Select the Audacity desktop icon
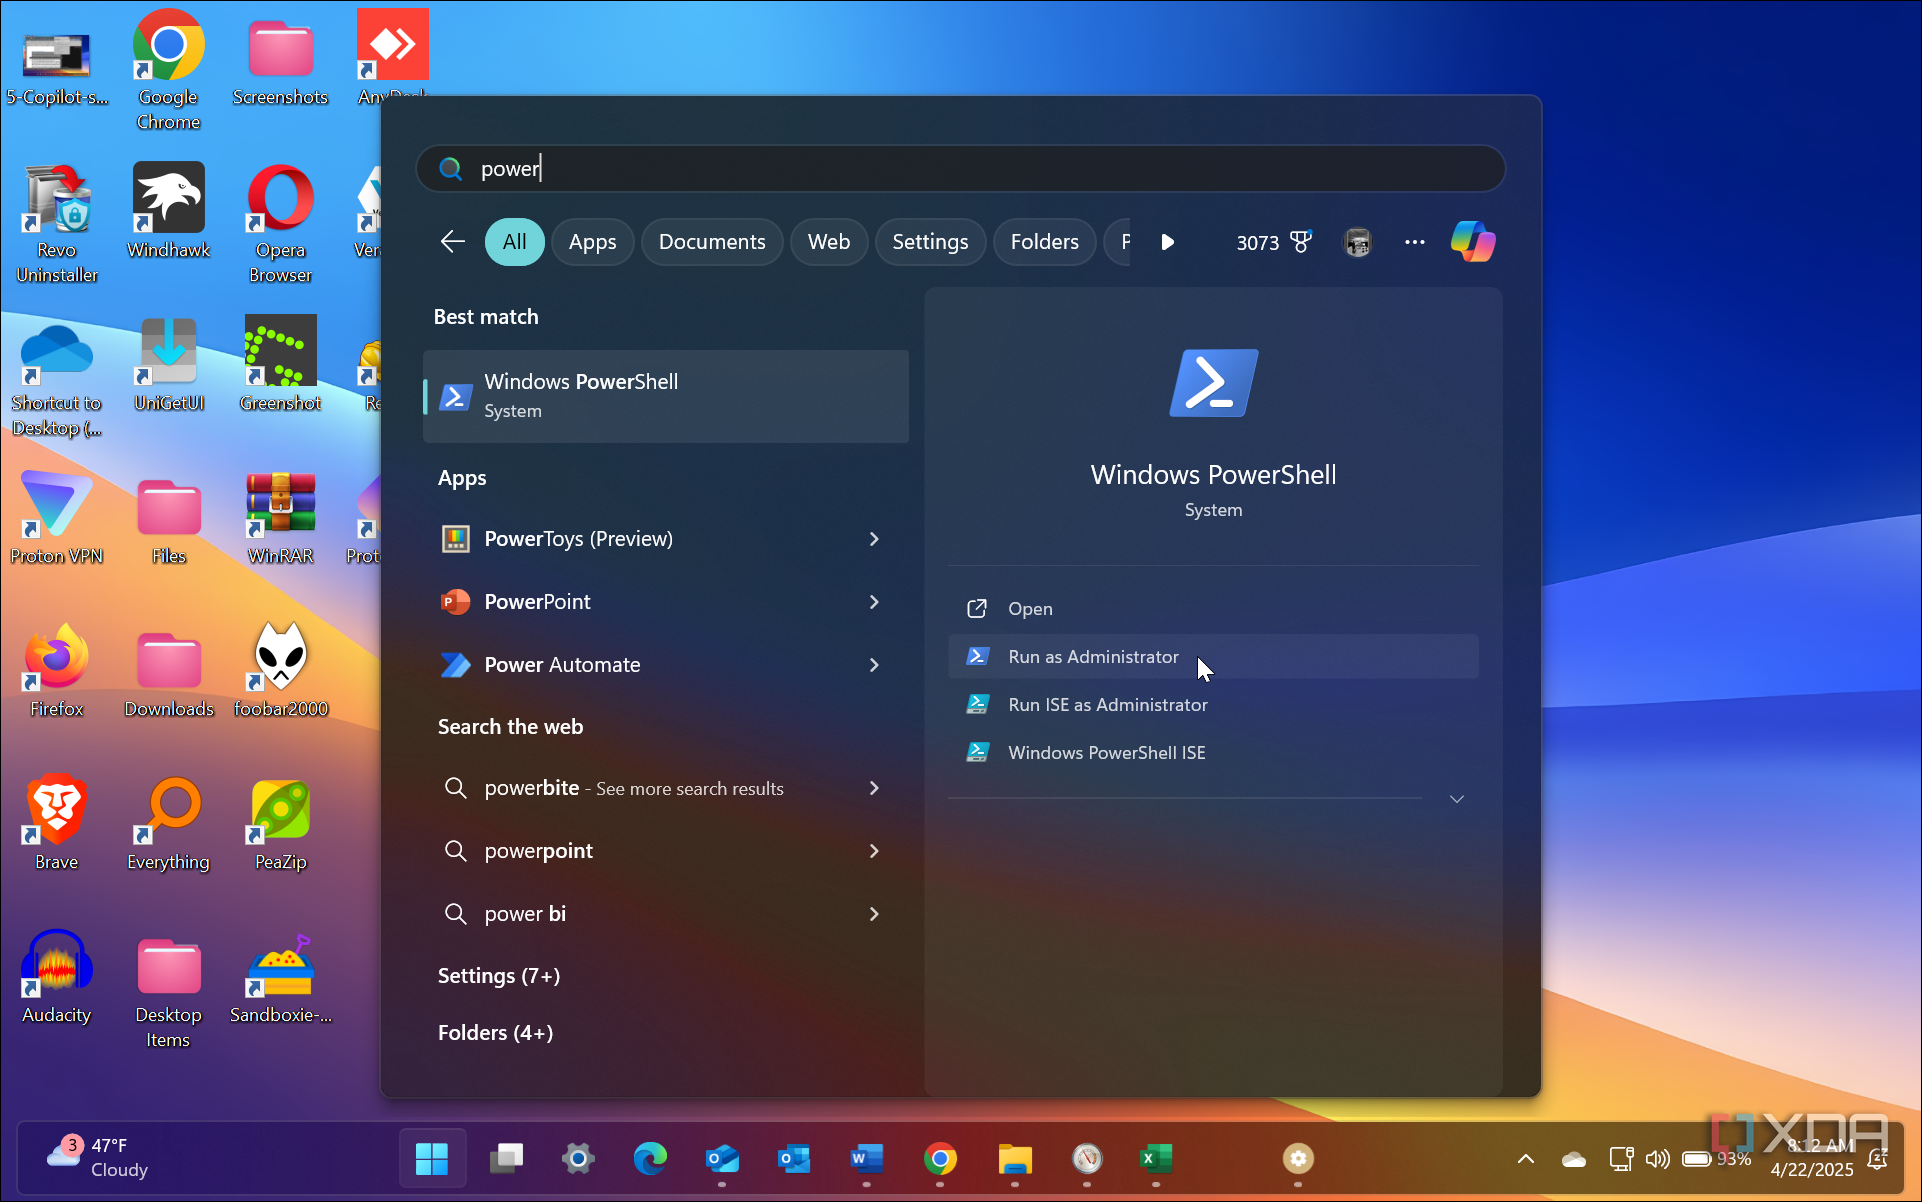The image size is (1922, 1202). pyautogui.click(x=56, y=976)
